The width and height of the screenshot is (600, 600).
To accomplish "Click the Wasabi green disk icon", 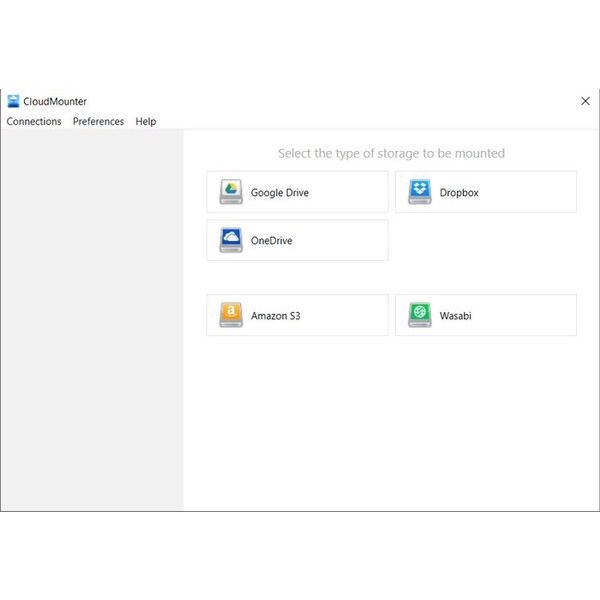I will tap(420, 315).
